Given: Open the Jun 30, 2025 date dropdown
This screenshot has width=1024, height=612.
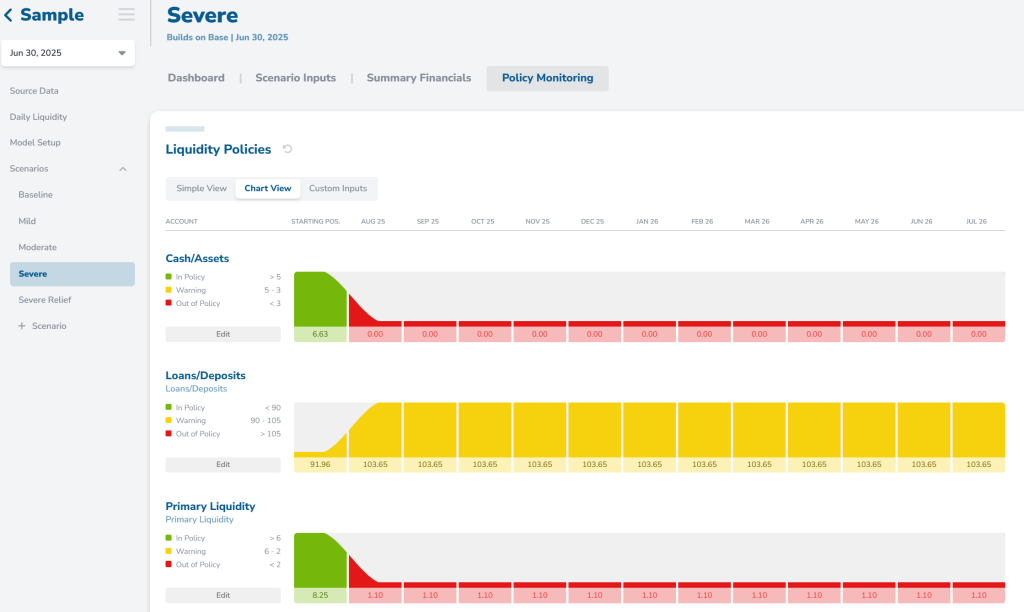Looking at the screenshot, I should pos(68,53).
